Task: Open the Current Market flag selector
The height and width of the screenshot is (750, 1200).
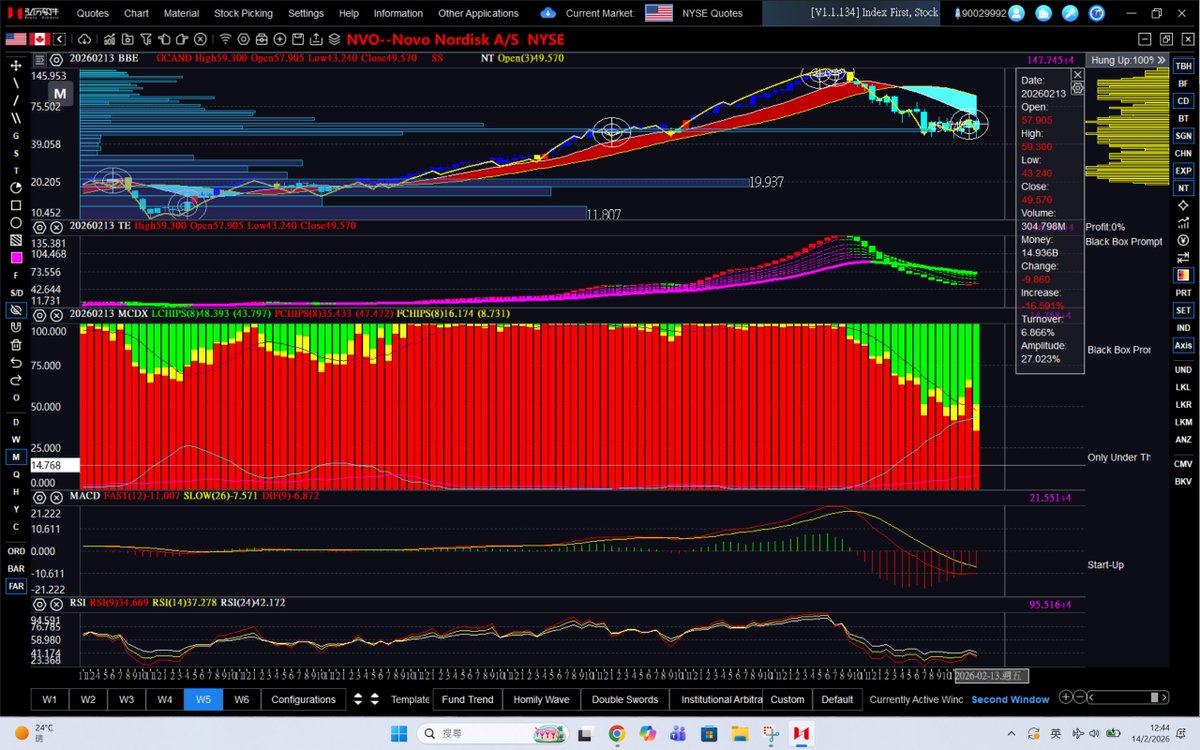Action: [659, 13]
